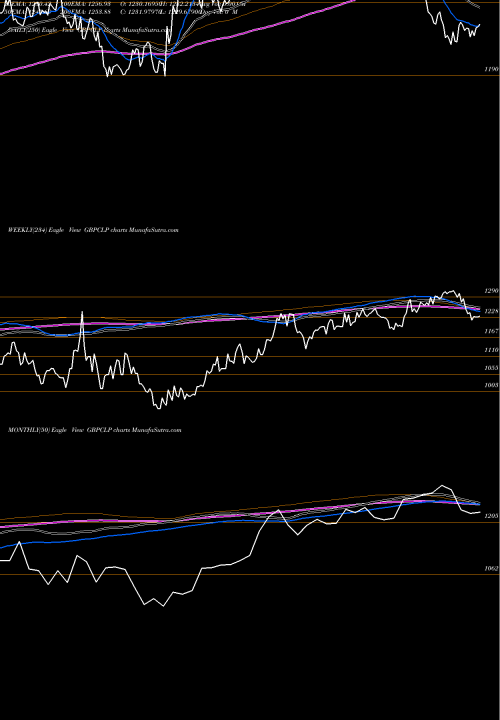Click the MONTHLY(50) Eagle View chart title
This screenshot has width=500, height=720.
pyautogui.click(x=95, y=430)
